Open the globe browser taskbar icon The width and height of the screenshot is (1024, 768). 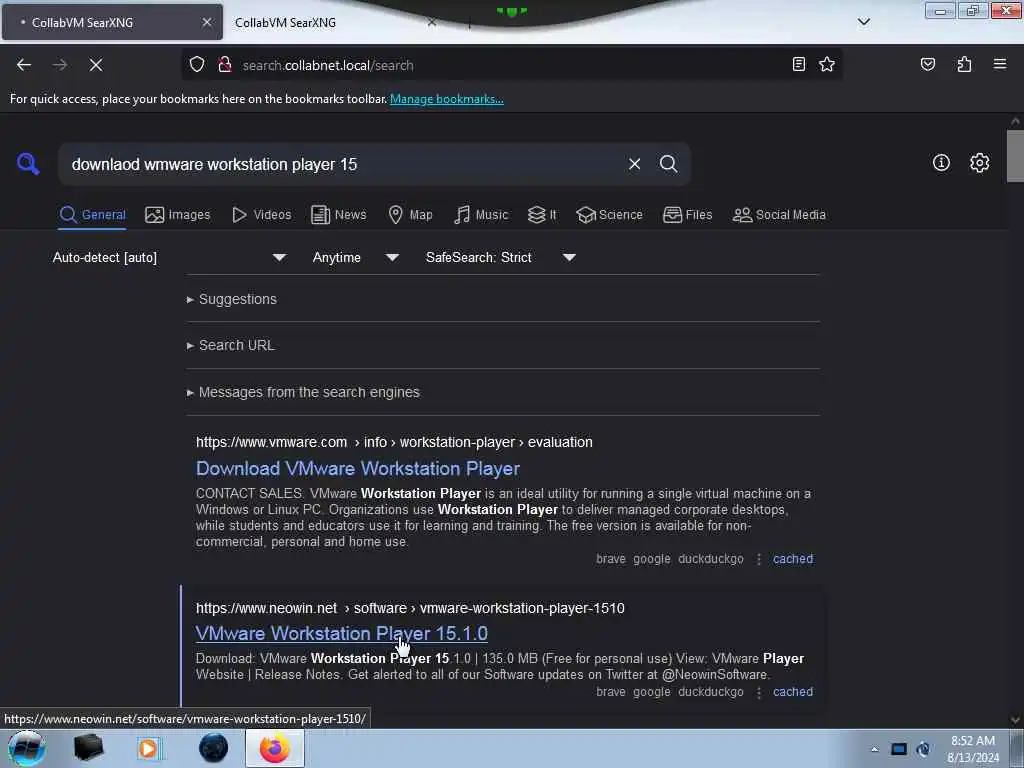pyautogui.click(x=214, y=748)
